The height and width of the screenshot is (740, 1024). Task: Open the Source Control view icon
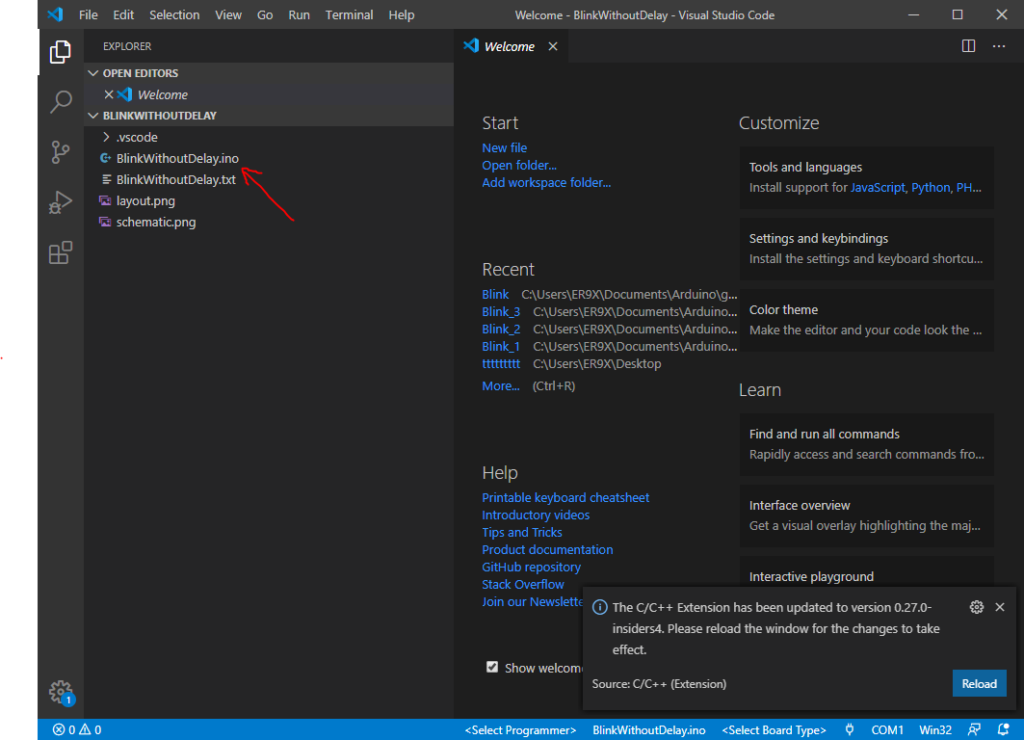[x=60, y=152]
